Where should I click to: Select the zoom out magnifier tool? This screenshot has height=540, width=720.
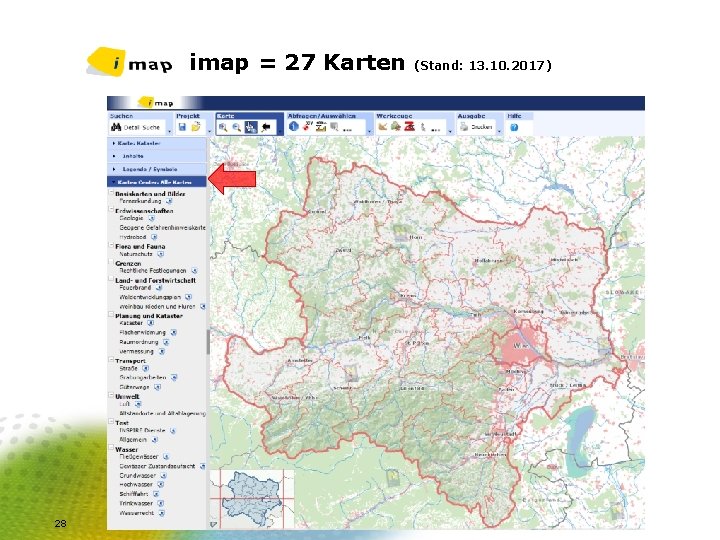pyautogui.click(x=237, y=127)
